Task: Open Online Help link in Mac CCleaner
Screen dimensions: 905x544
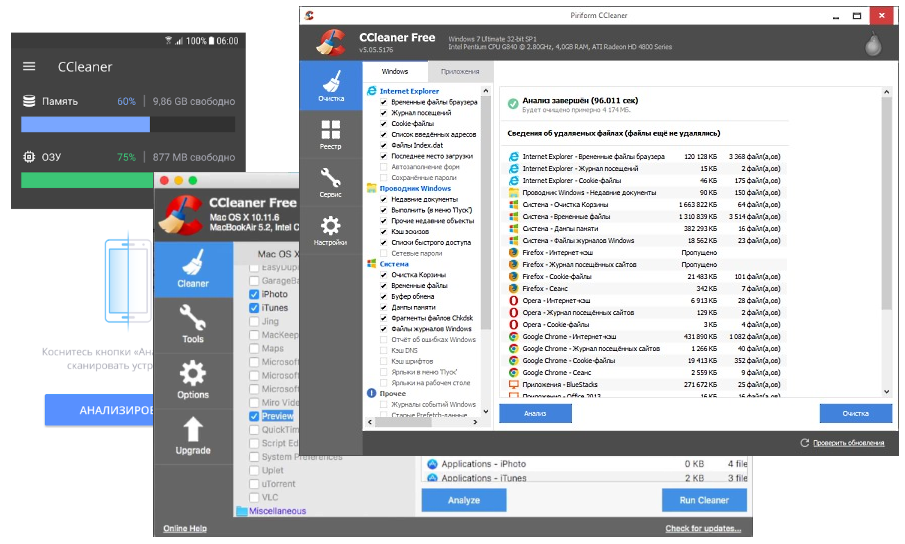Action: 185,528
